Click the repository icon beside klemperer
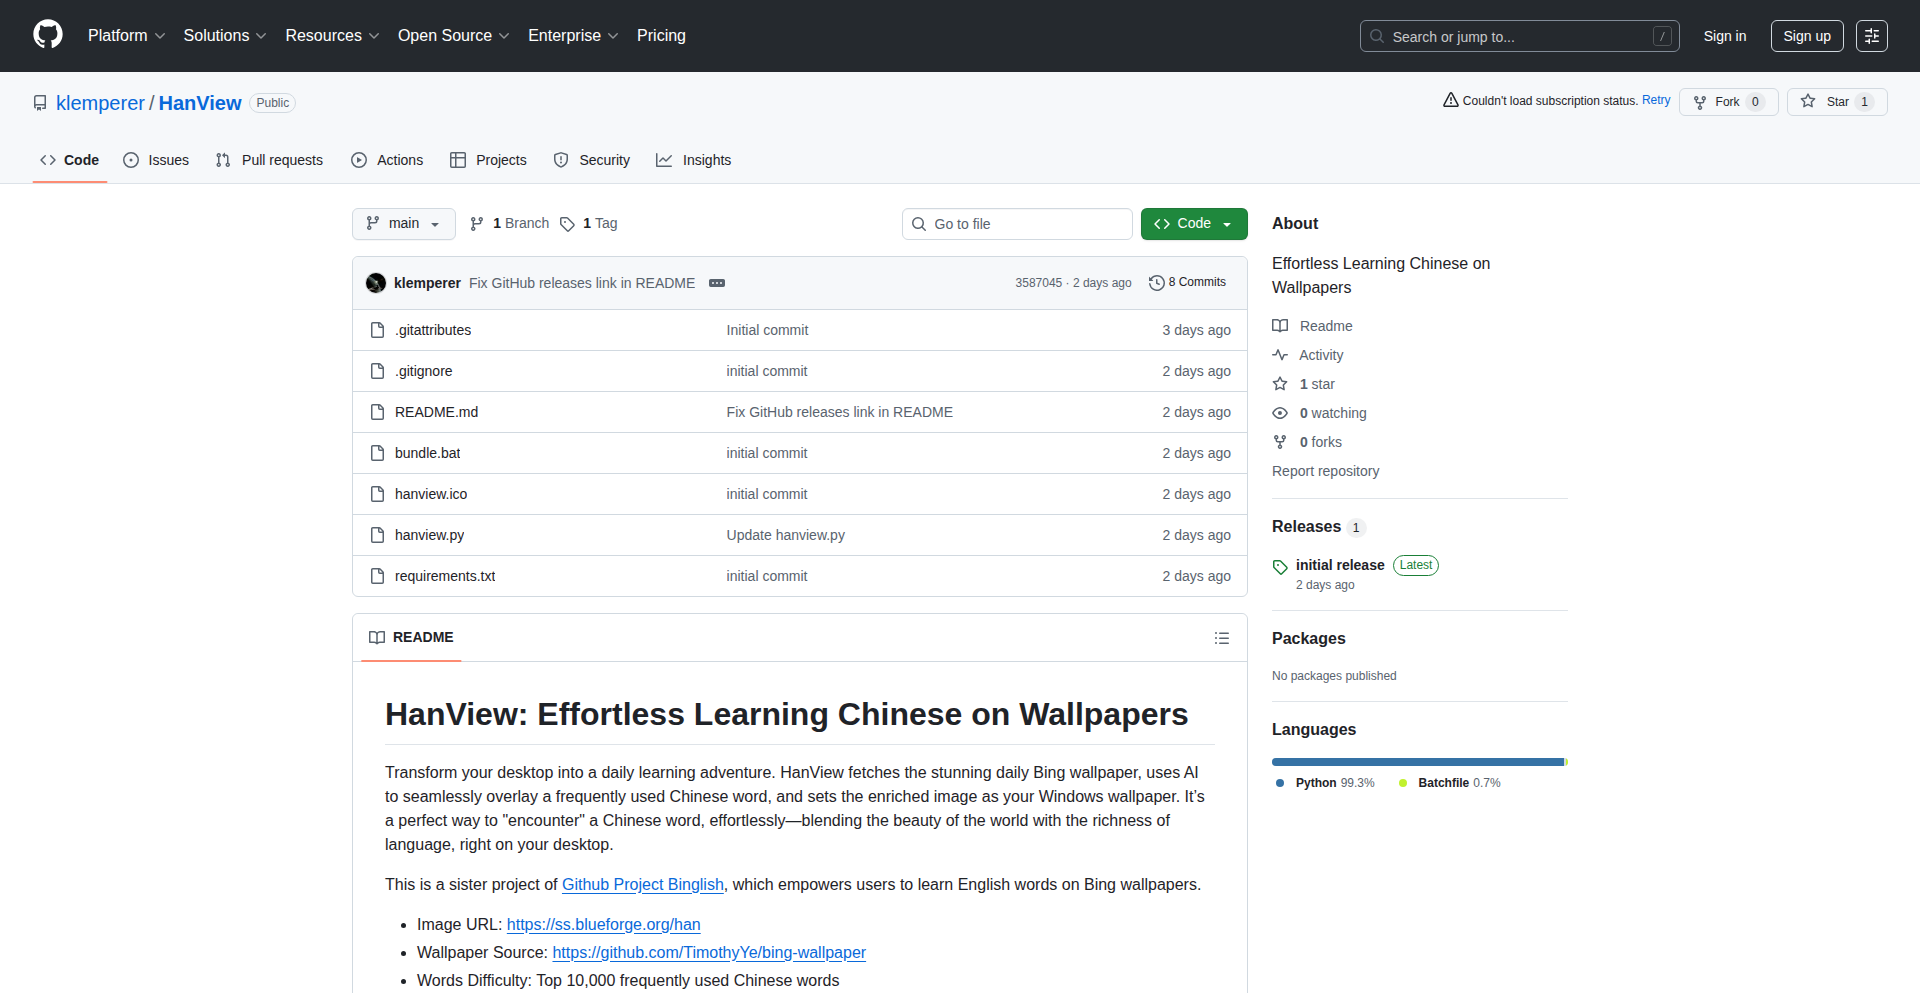Screen dimensions: 1920x993 point(40,103)
